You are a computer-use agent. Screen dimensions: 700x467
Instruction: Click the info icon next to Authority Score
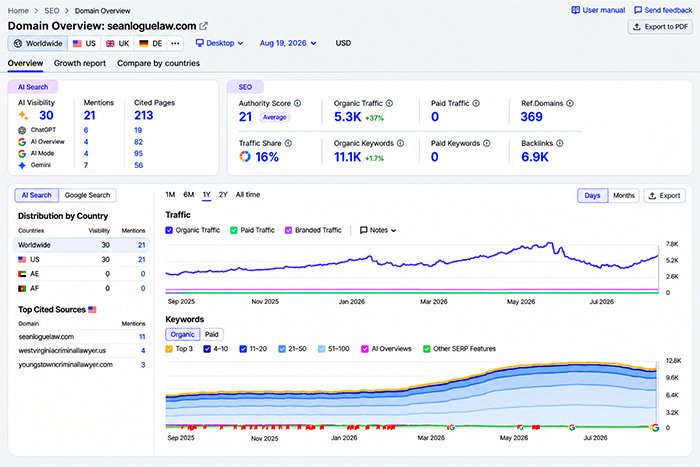click(x=297, y=103)
